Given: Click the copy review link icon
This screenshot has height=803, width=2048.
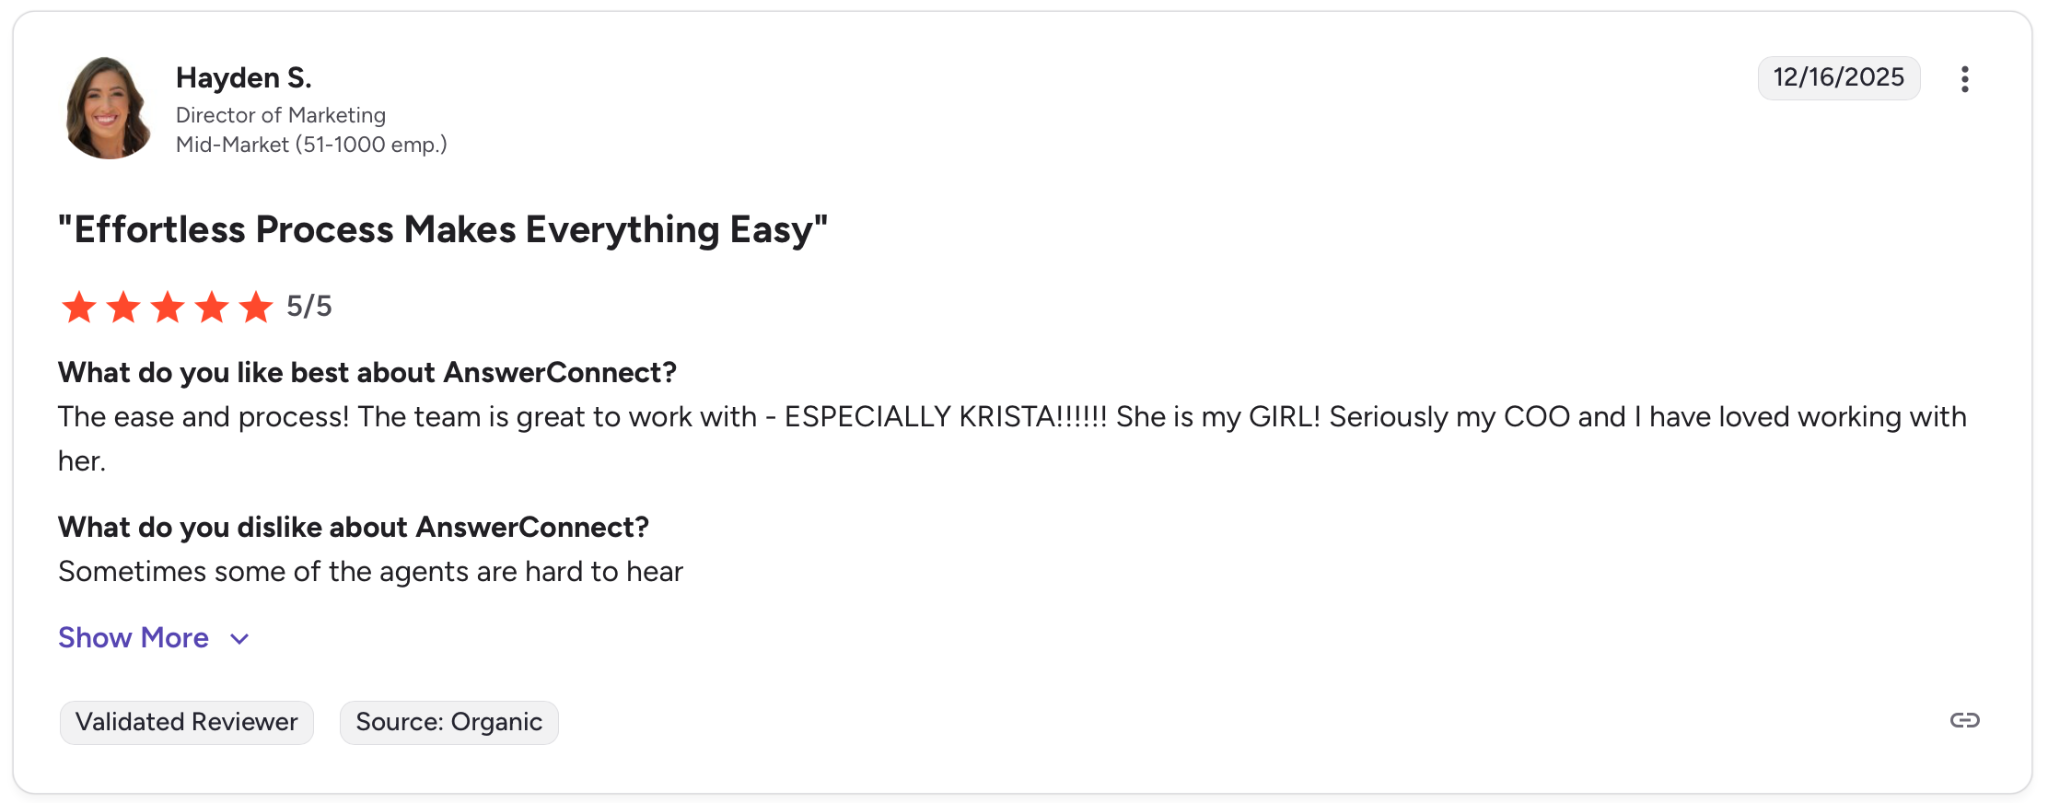Looking at the screenshot, I should coord(1964,720).
